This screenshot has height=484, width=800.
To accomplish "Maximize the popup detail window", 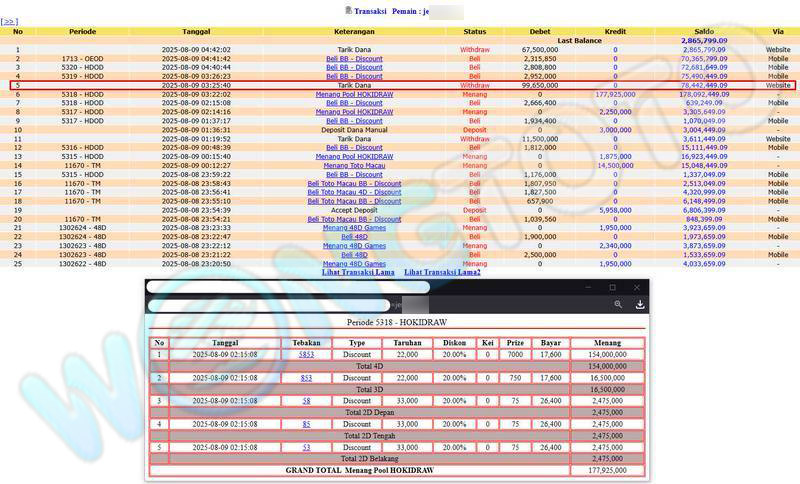I will [x=612, y=287].
